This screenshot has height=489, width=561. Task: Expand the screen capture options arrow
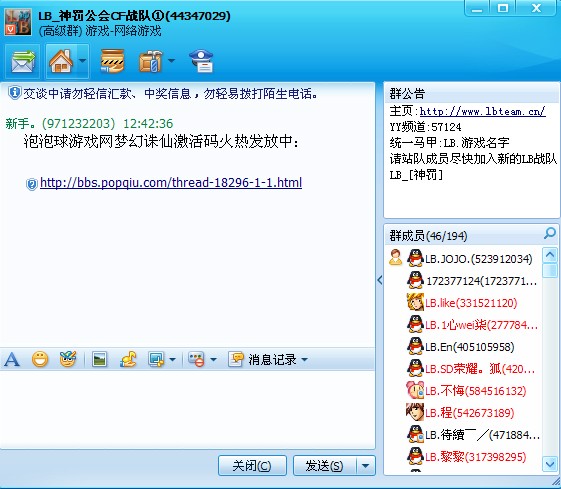click(x=172, y=360)
